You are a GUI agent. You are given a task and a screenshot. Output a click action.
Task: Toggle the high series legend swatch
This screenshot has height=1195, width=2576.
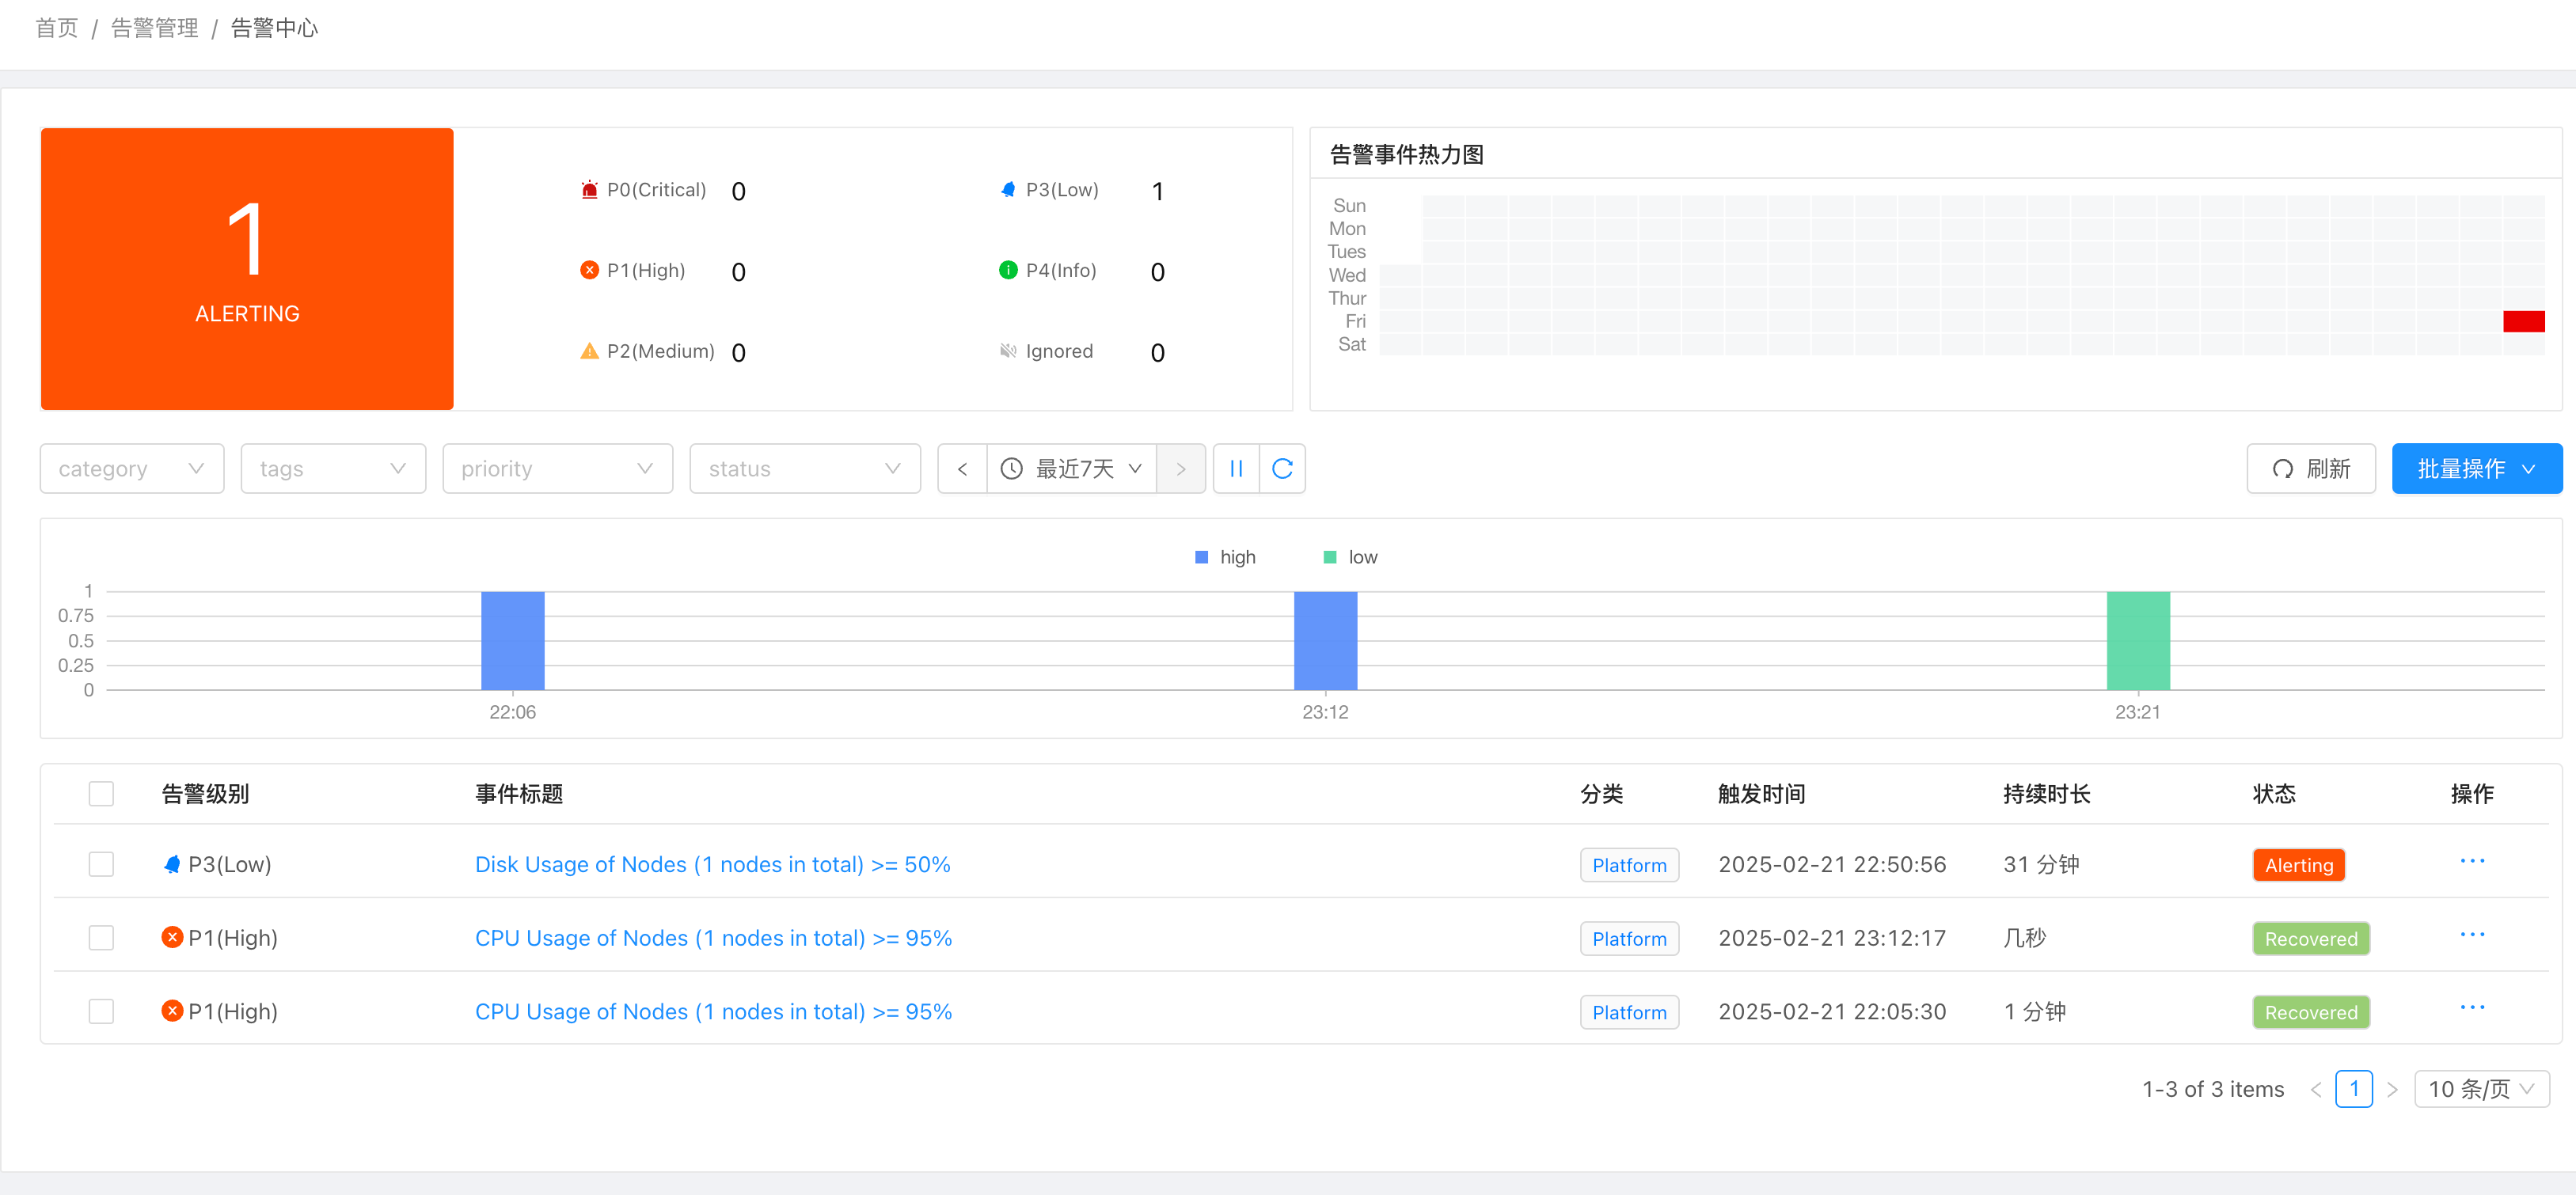(x=1201, y=557)
